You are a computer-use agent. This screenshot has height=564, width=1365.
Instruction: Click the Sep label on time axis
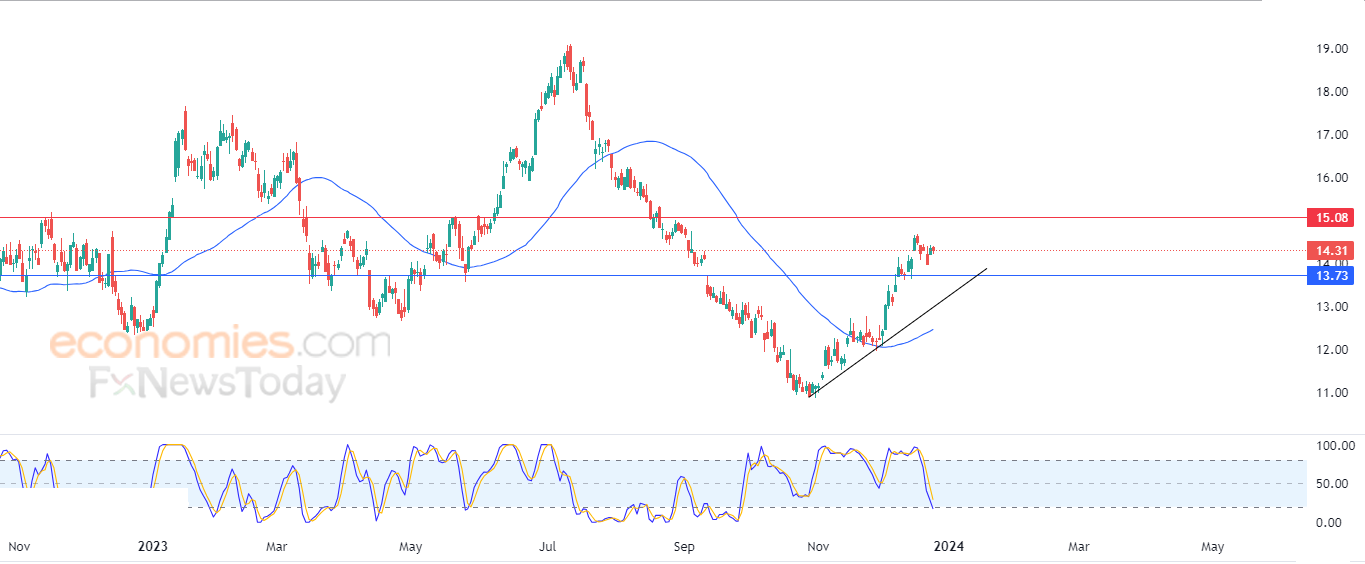click(684, 547)
